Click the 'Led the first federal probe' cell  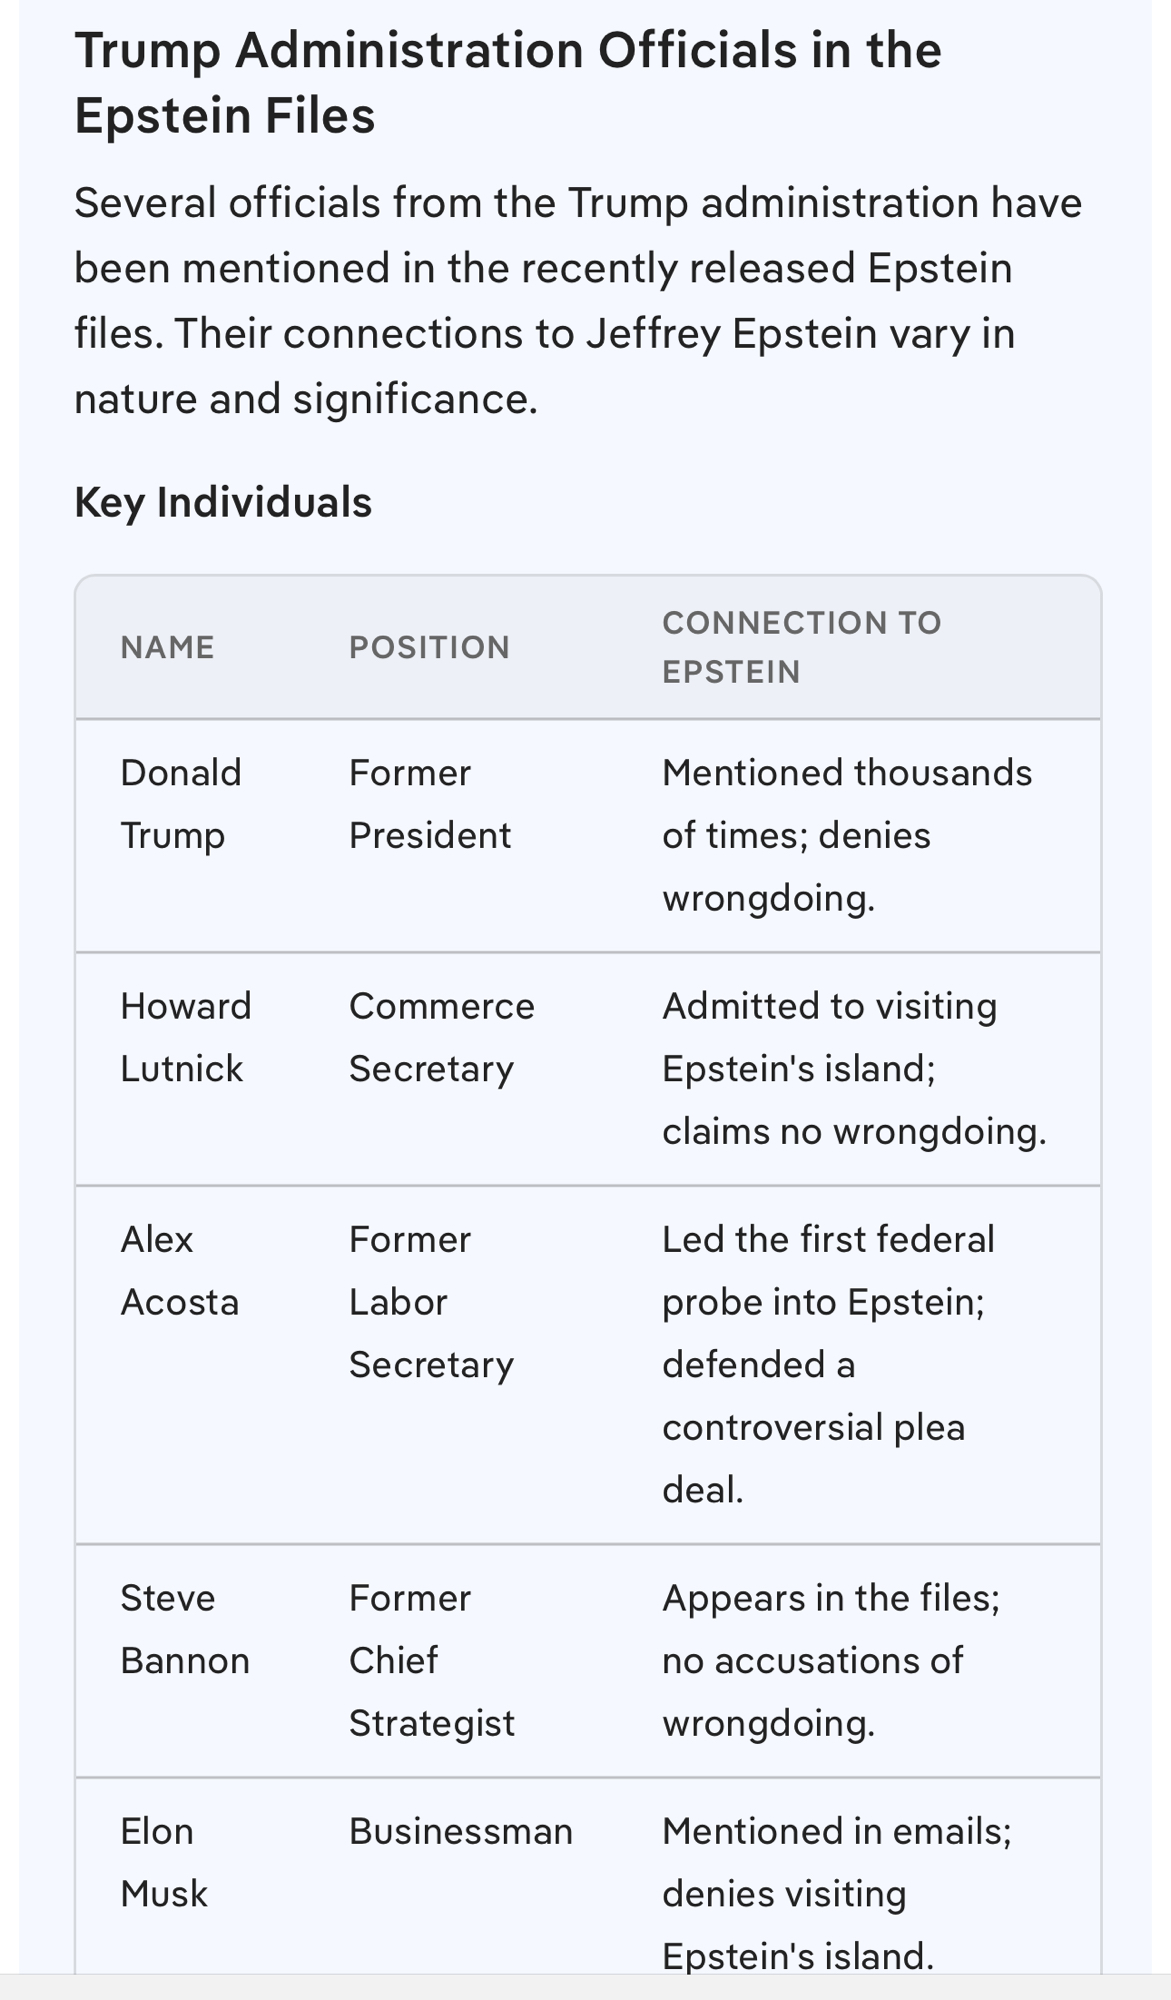point(828,1364)
